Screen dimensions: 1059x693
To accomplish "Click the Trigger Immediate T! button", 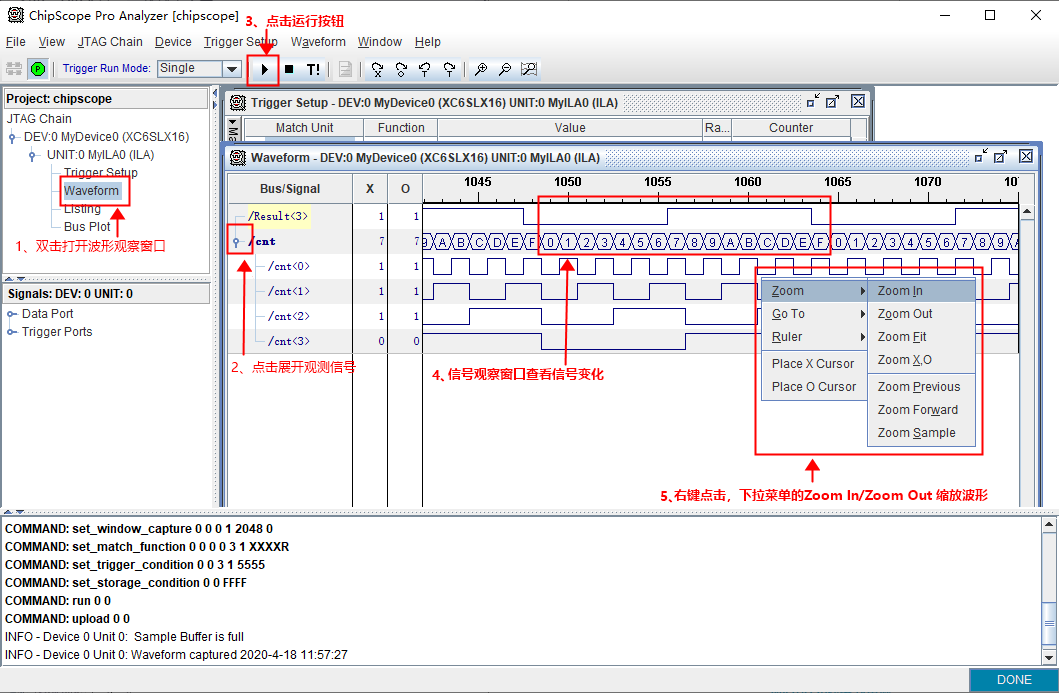I will coord(313,69).
